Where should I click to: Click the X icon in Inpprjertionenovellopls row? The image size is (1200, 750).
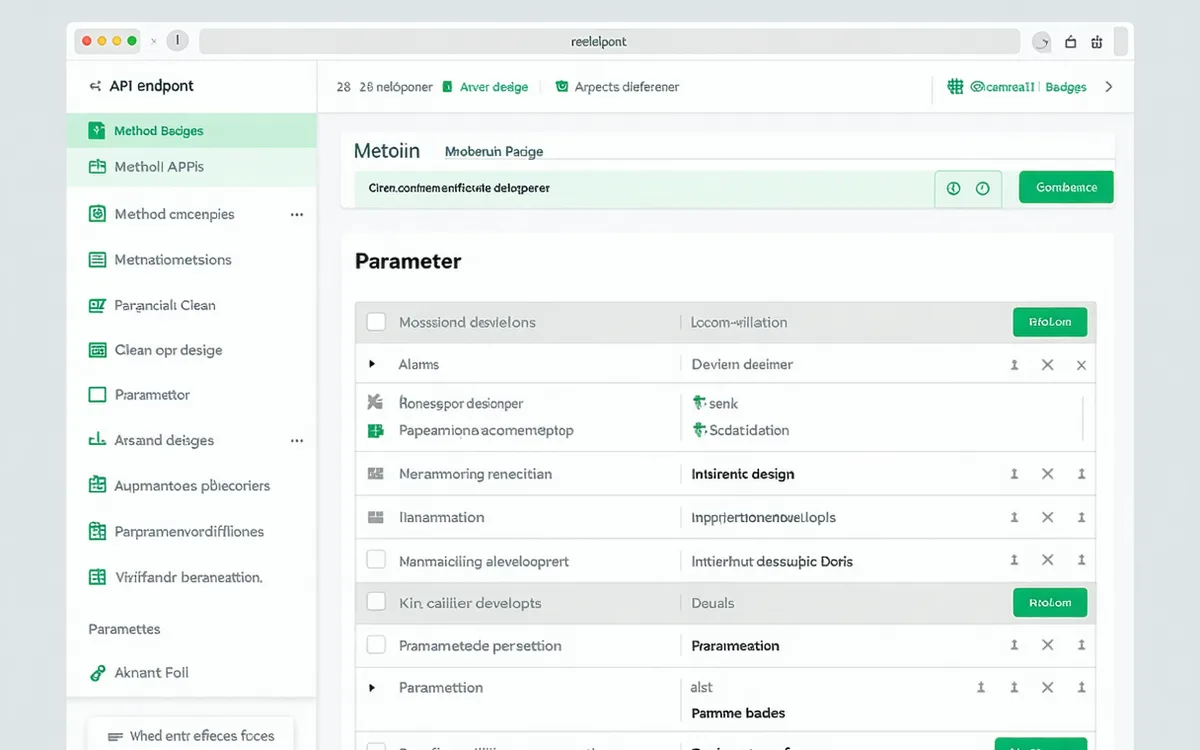1047,517
